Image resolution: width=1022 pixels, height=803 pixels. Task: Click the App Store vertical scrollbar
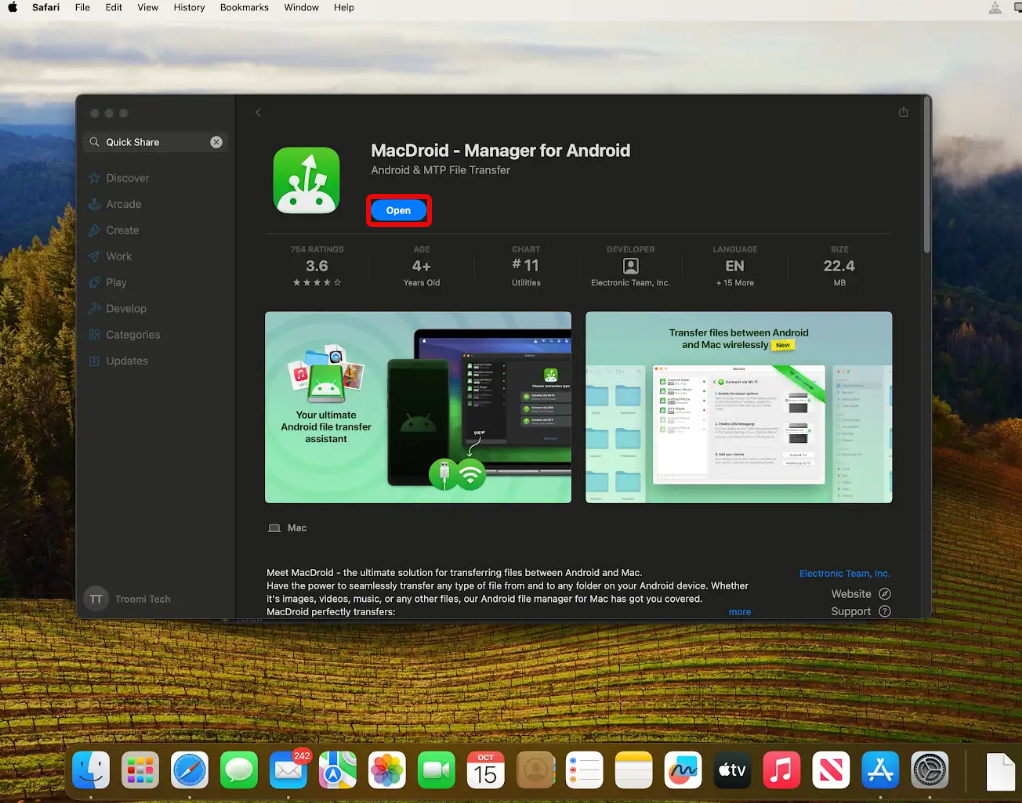[926, 176]
